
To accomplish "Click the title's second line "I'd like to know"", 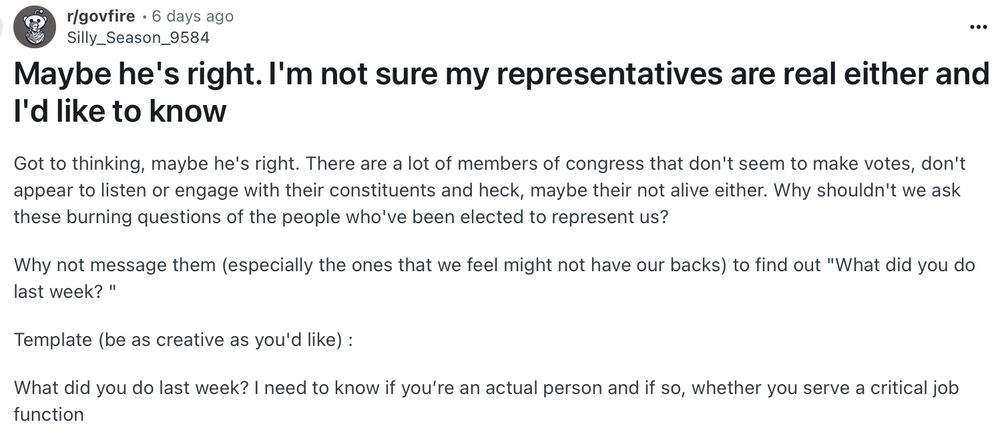I will 122,113.
